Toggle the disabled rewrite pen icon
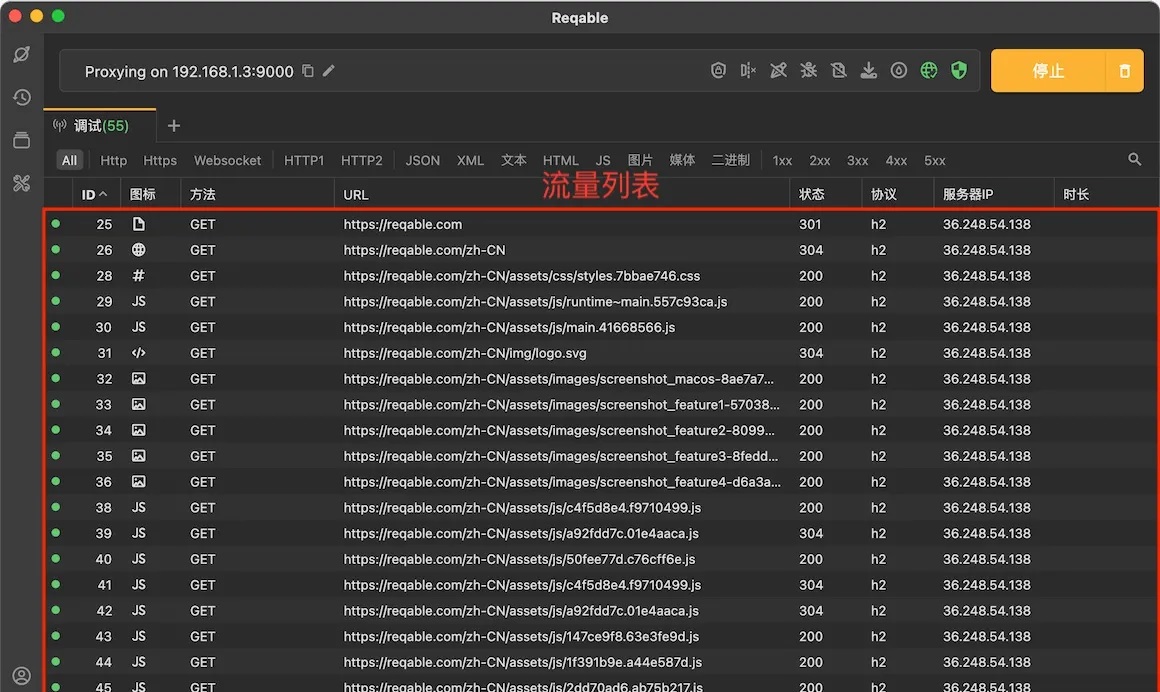1160x692 pixels. (x=778, y=70)
